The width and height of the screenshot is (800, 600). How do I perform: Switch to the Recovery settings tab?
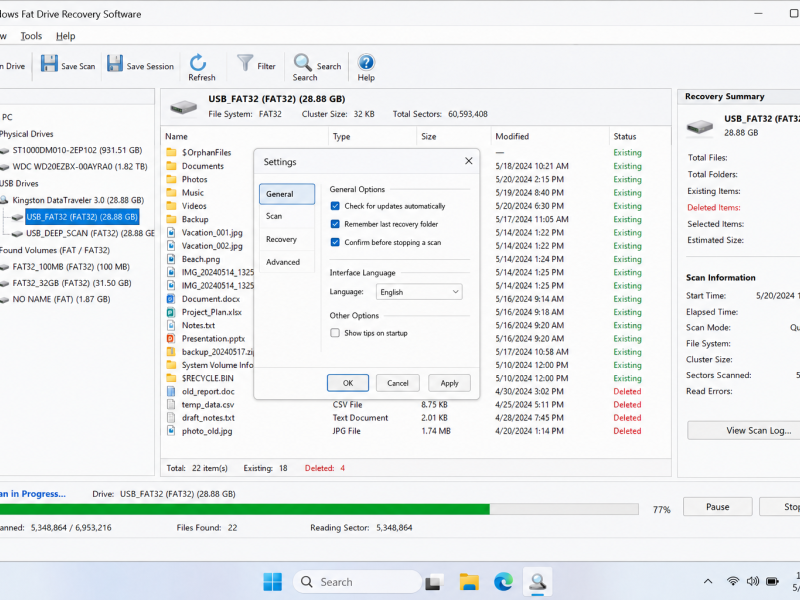click(x=287, y=239)
